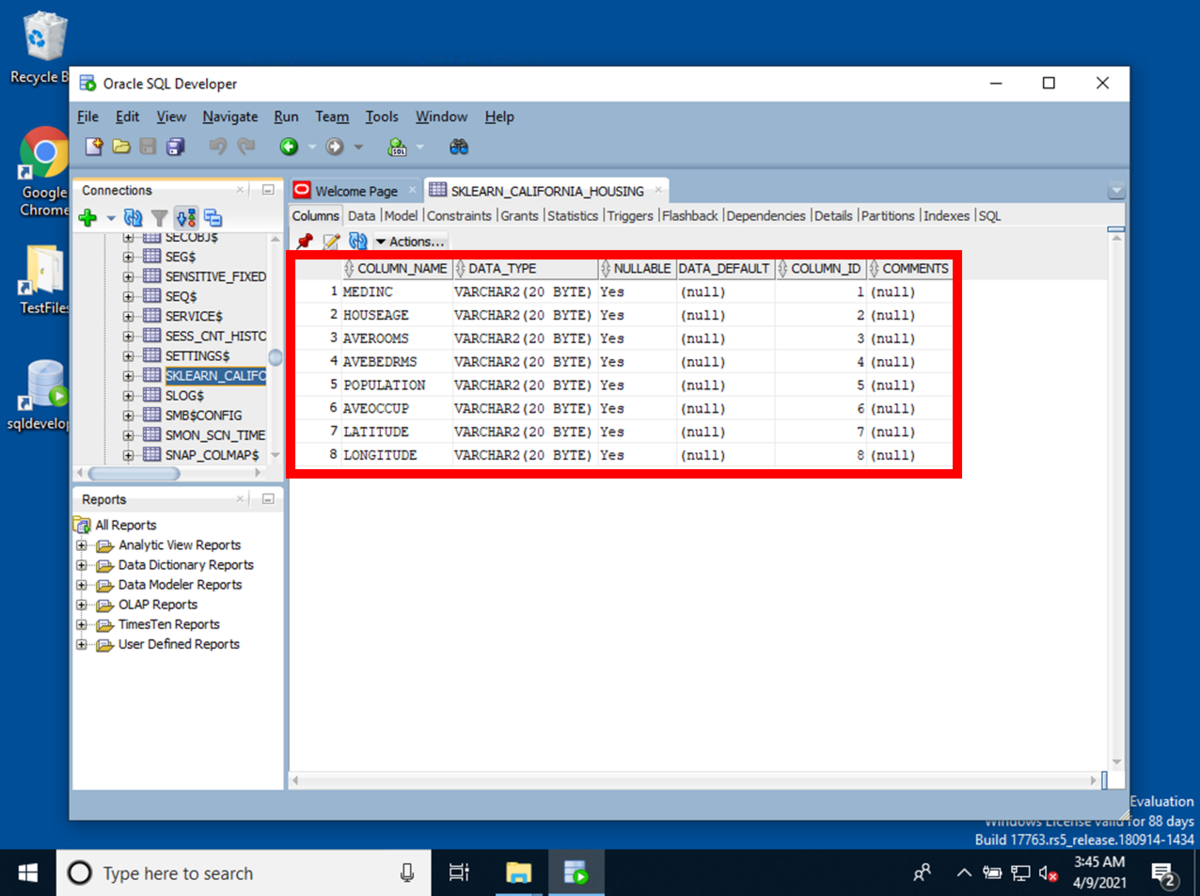Image resolution: width=1200 pixels, height=896 pixels.
Task: Open the Team menu
Action: [332, 117]
